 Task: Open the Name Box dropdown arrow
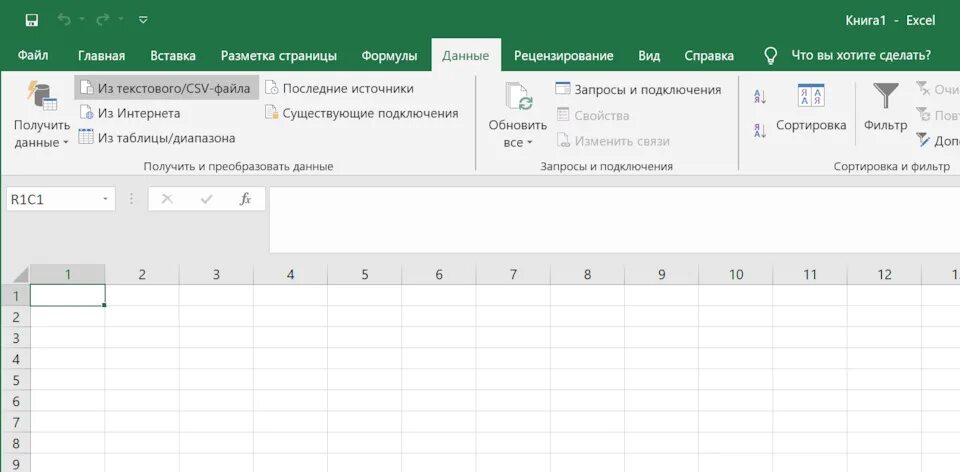point(105,200)
